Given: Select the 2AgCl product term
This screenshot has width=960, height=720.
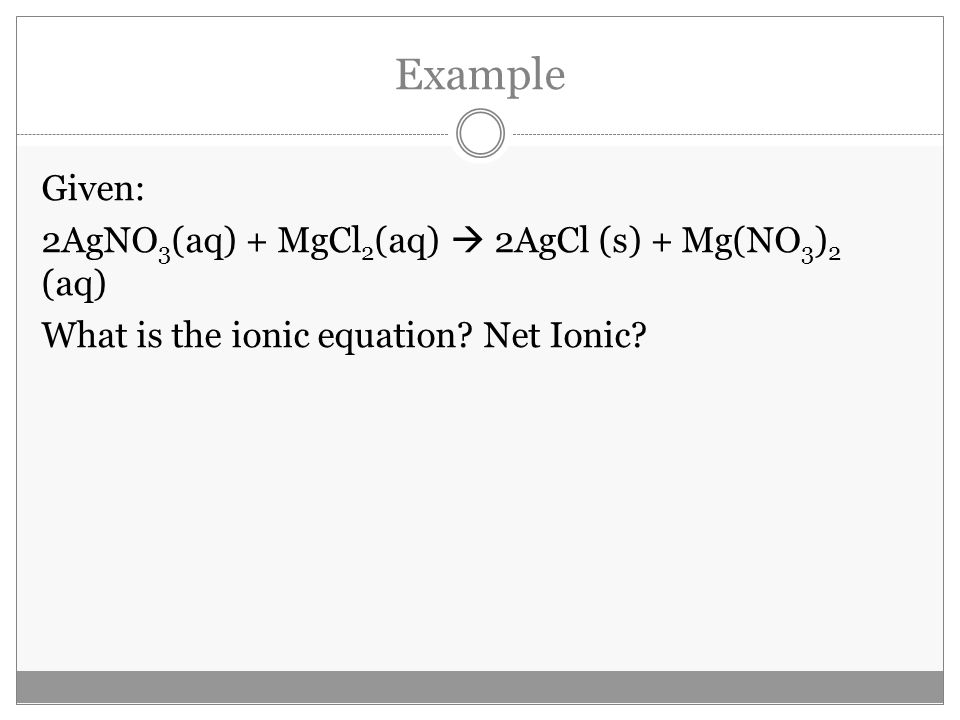Looking at the screenshot, I should [x=542, y=242].
